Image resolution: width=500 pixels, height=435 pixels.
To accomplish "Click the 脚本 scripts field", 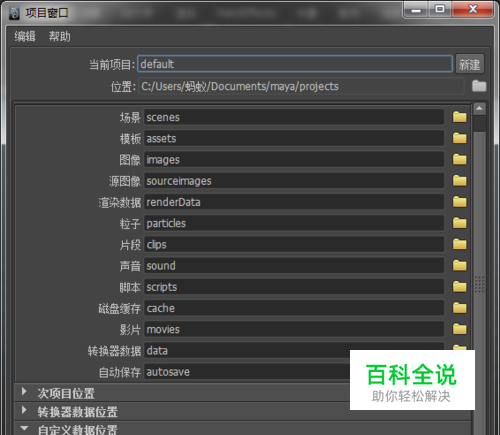I will click(x=294, y=287).
